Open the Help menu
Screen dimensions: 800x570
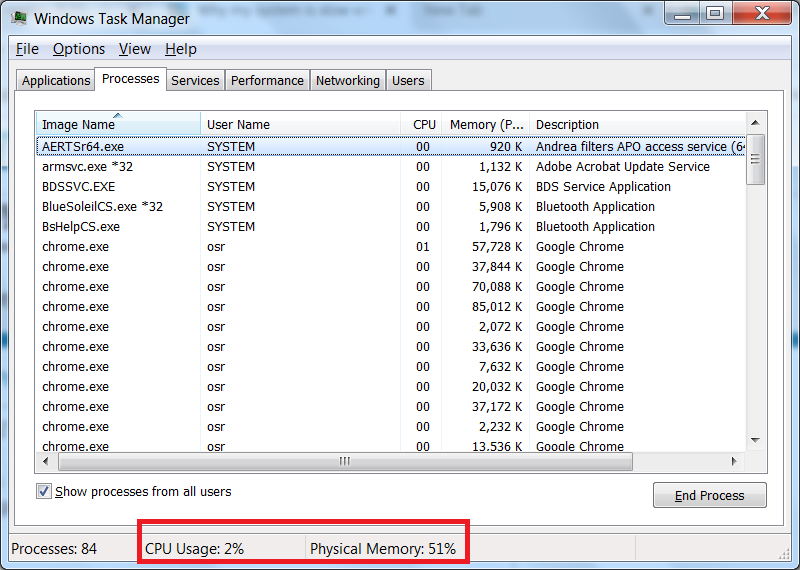pyautogui.click(x=181, y=49)
